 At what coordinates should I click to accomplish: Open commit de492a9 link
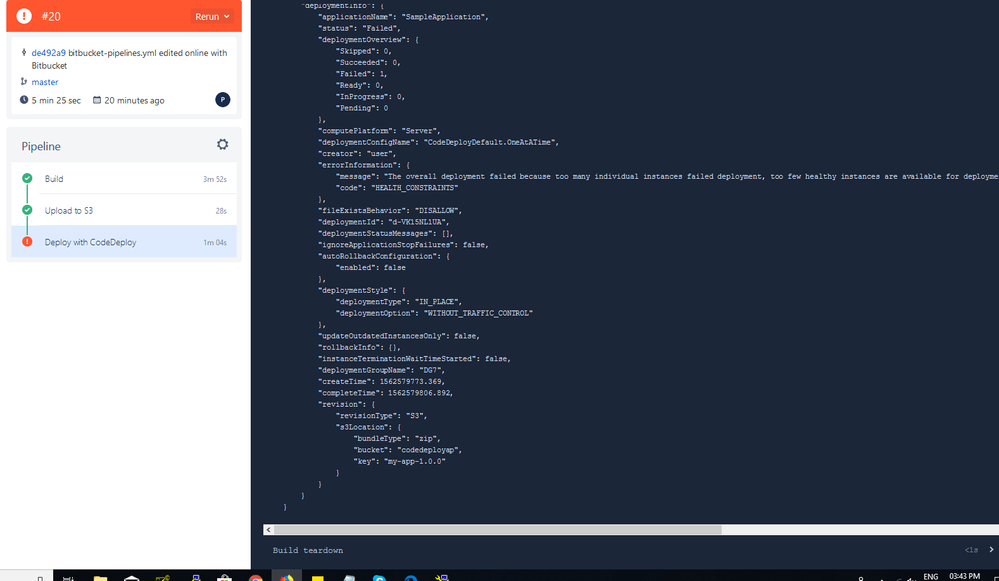tap(48, 53)
